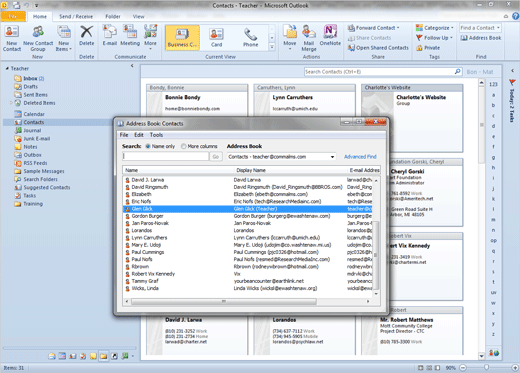
Task: Click the zoom slider handle
Action: [486, 367]
